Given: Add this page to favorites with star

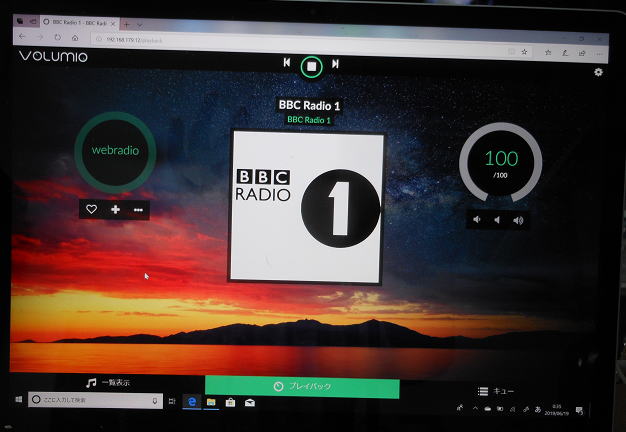Looking at the screenshot, I should coord(525,52).
